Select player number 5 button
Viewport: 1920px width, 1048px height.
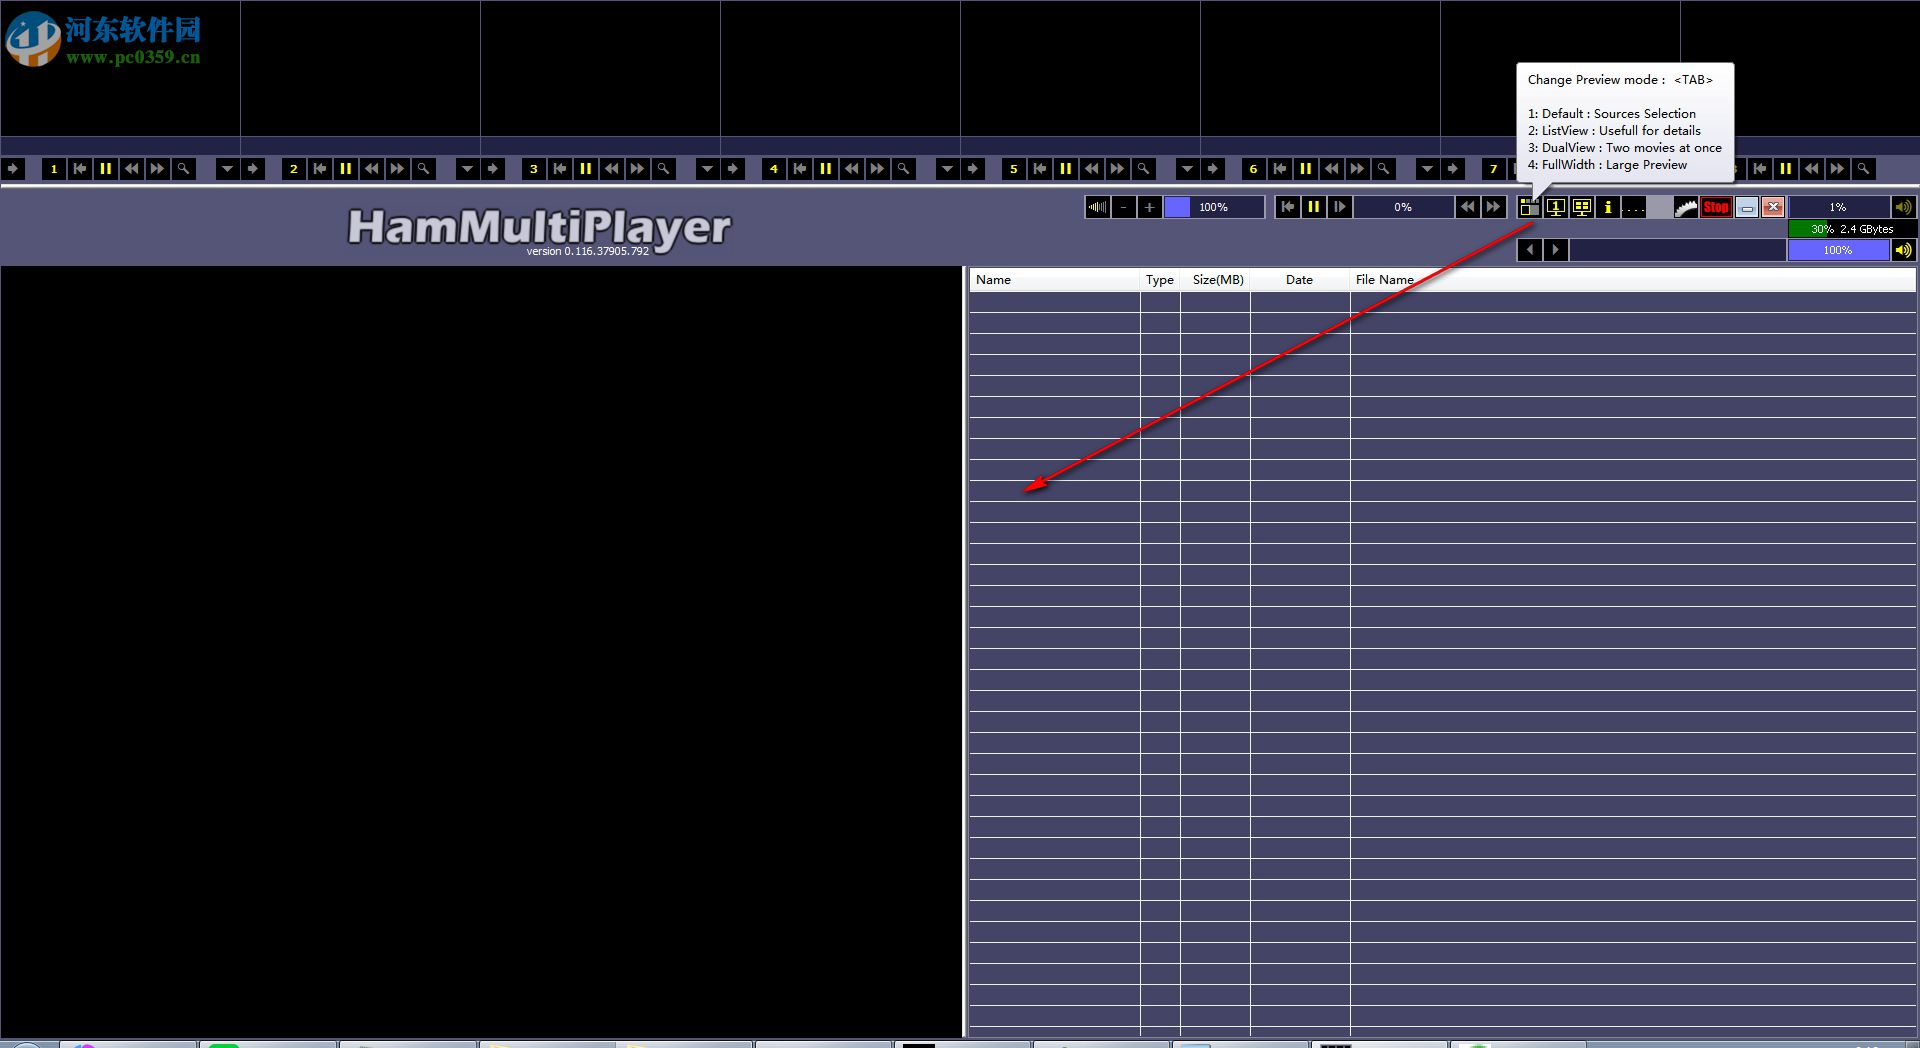1014,169
